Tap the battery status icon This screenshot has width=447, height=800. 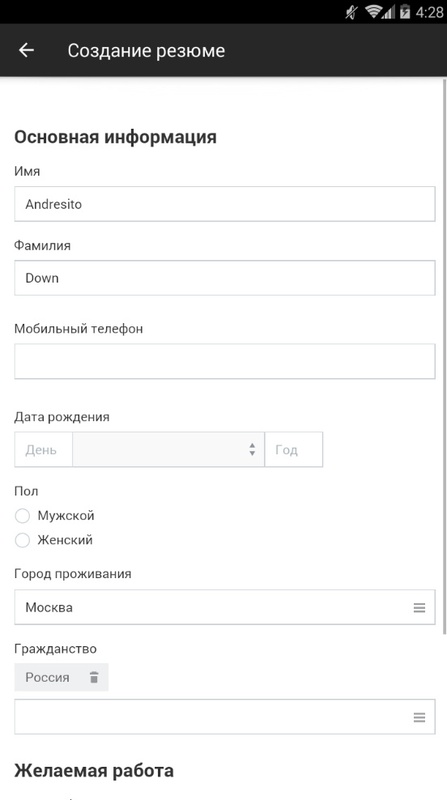405,12
